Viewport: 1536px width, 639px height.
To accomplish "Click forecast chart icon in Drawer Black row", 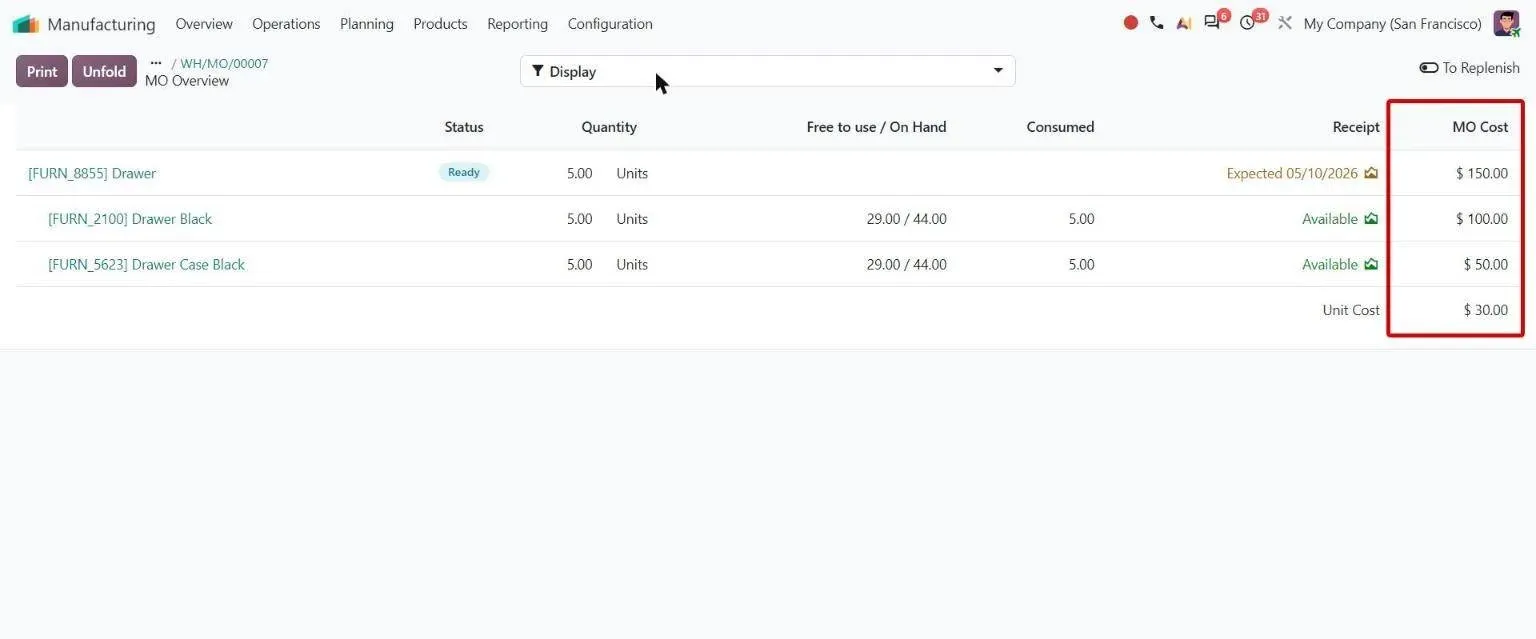I will [x=1371, y=219].
